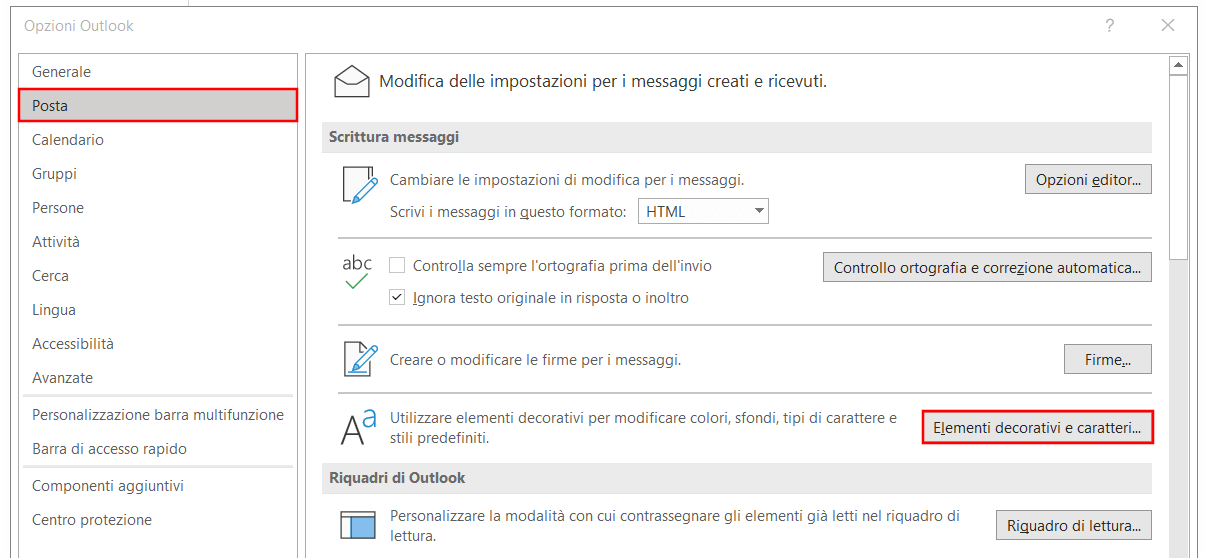Click the scrollbar up arrow
This screenshot has height=558, width=1205.
click(x=1178, y=66)
